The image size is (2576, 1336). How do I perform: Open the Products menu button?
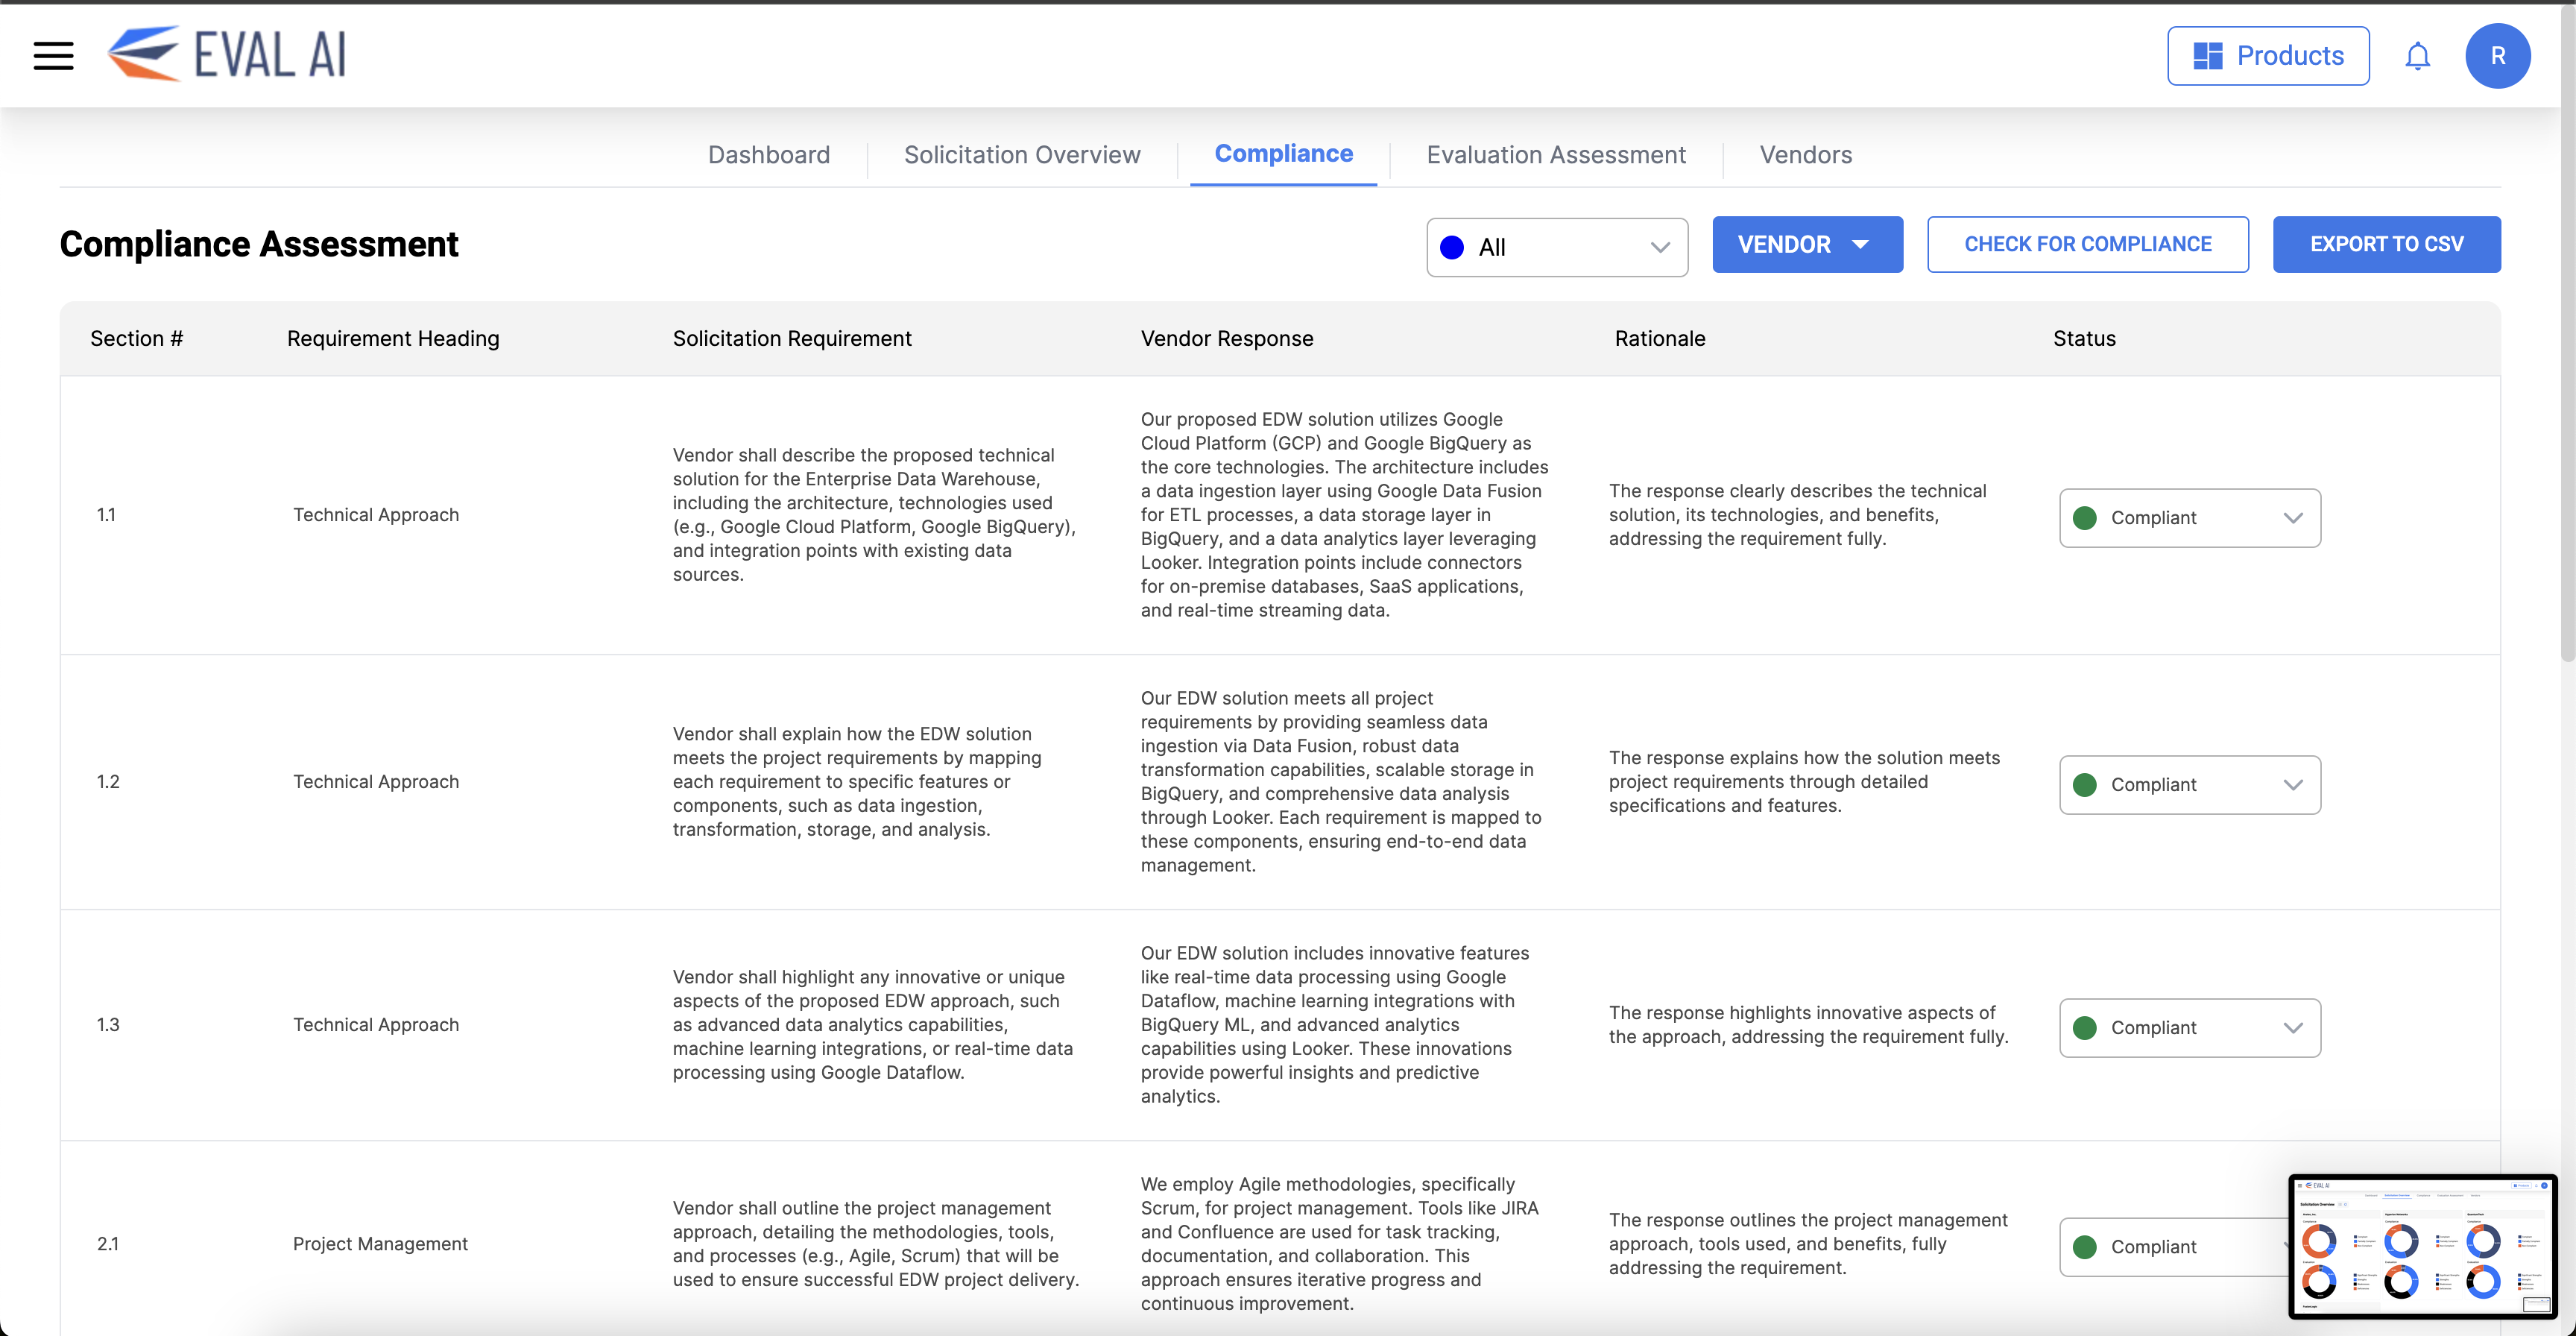point(2268,56)
